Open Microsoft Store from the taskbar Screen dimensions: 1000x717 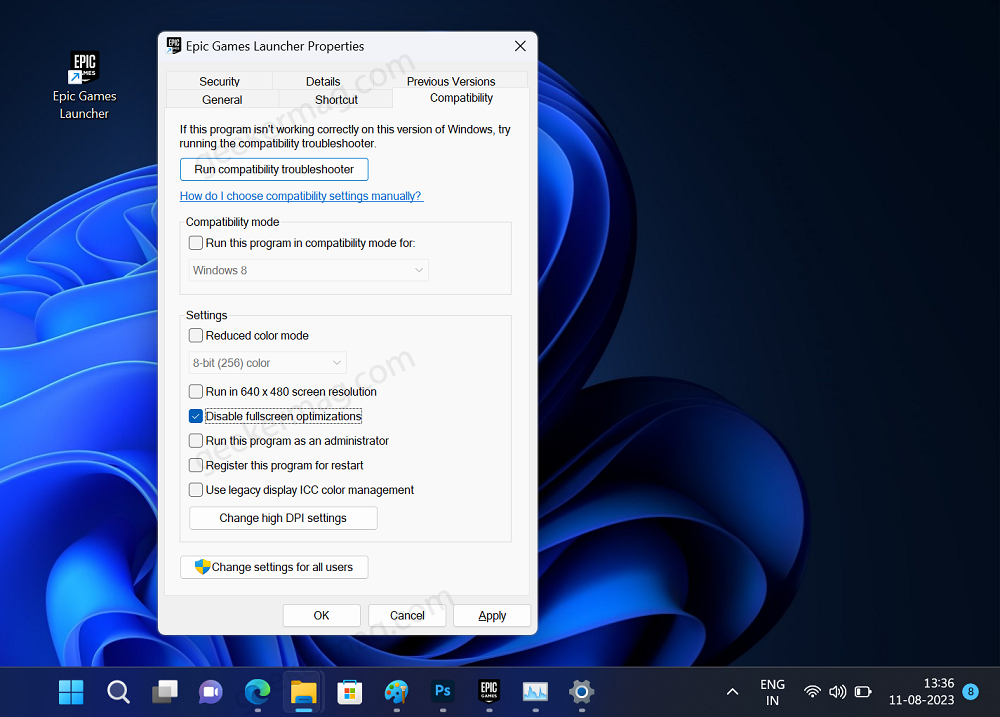(349, 692)
